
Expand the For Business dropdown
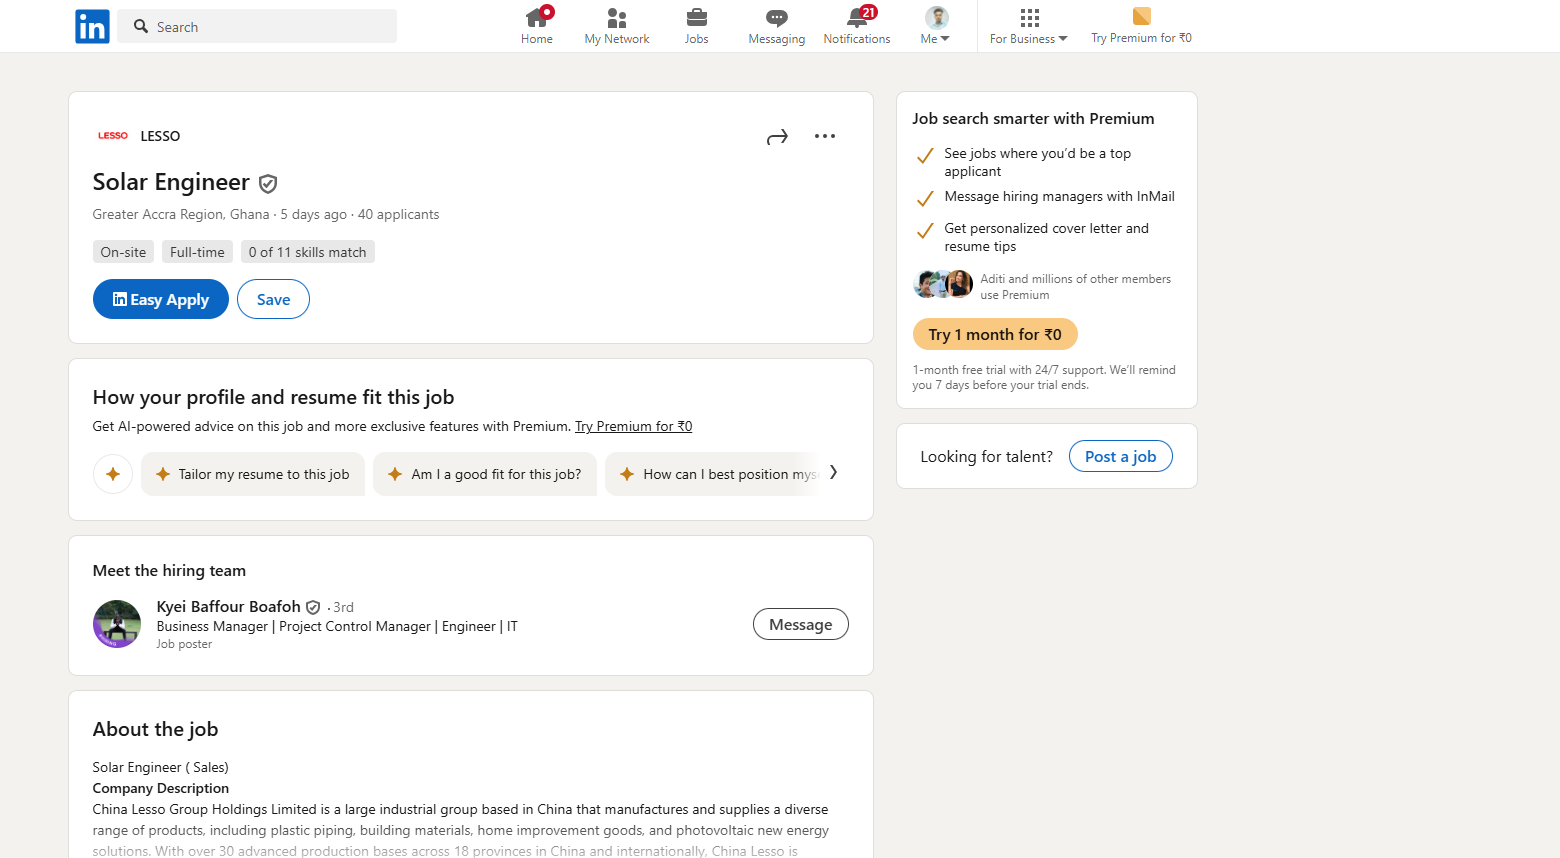coord(1028,26)
